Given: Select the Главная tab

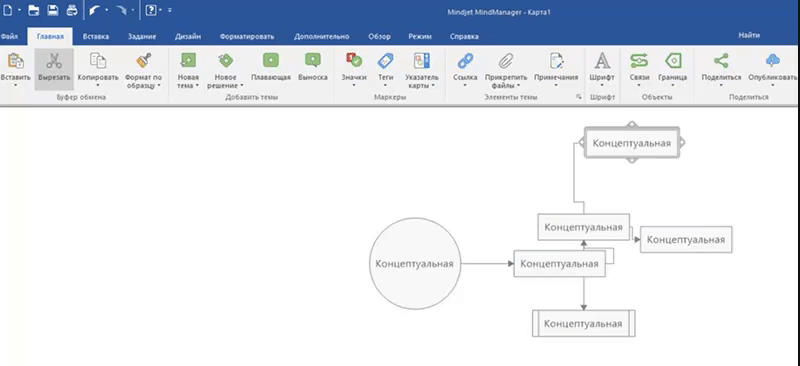Looking at the screenshot, I should click(51, 36).
